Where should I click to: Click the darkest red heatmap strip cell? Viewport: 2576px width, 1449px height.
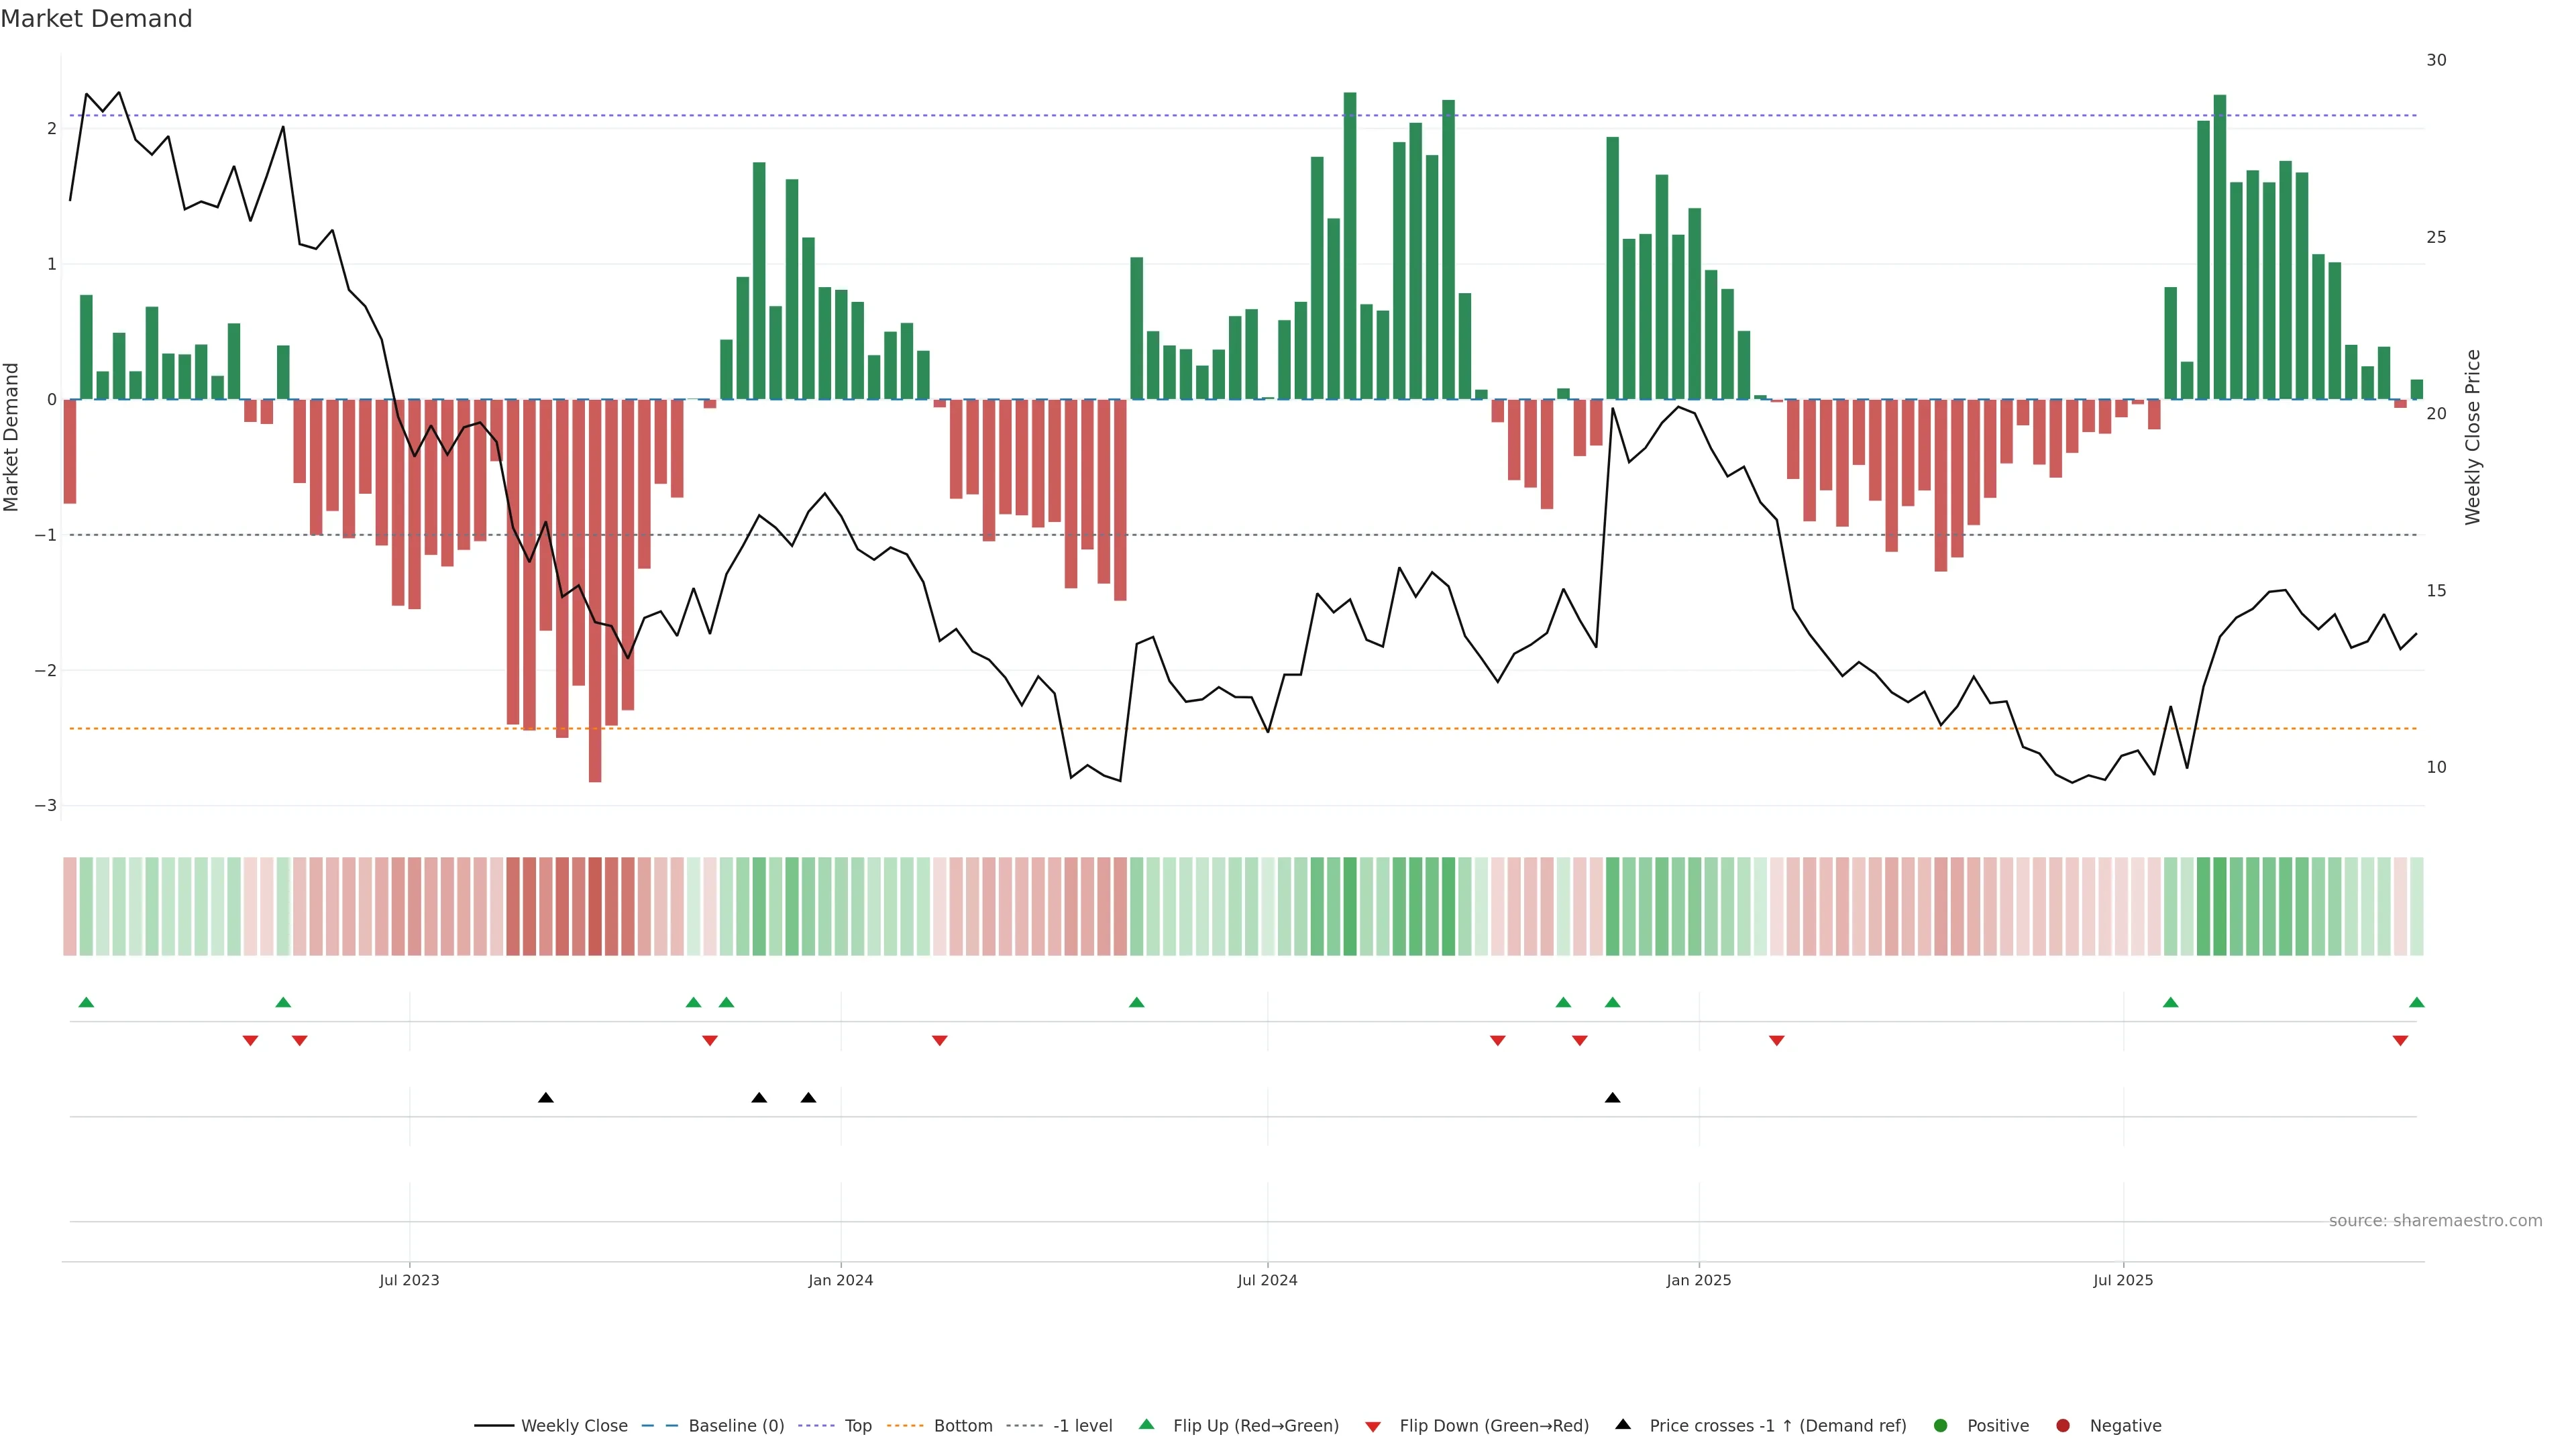(x=595, y=906)
